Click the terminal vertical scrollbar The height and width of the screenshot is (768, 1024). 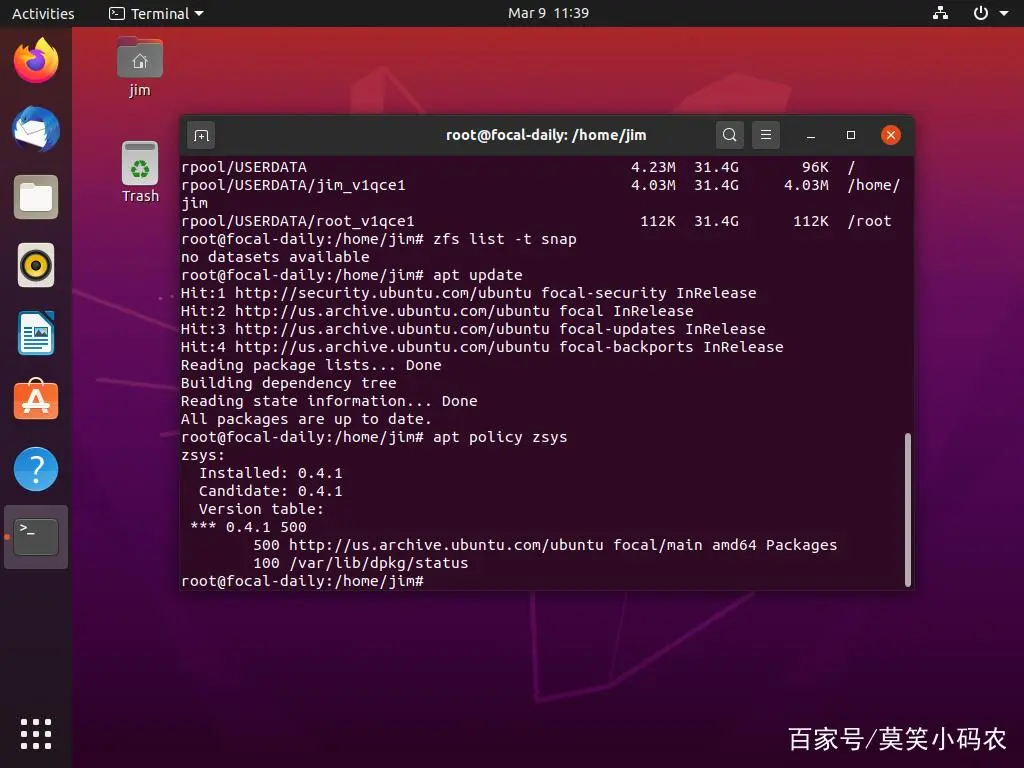[908, 509]
